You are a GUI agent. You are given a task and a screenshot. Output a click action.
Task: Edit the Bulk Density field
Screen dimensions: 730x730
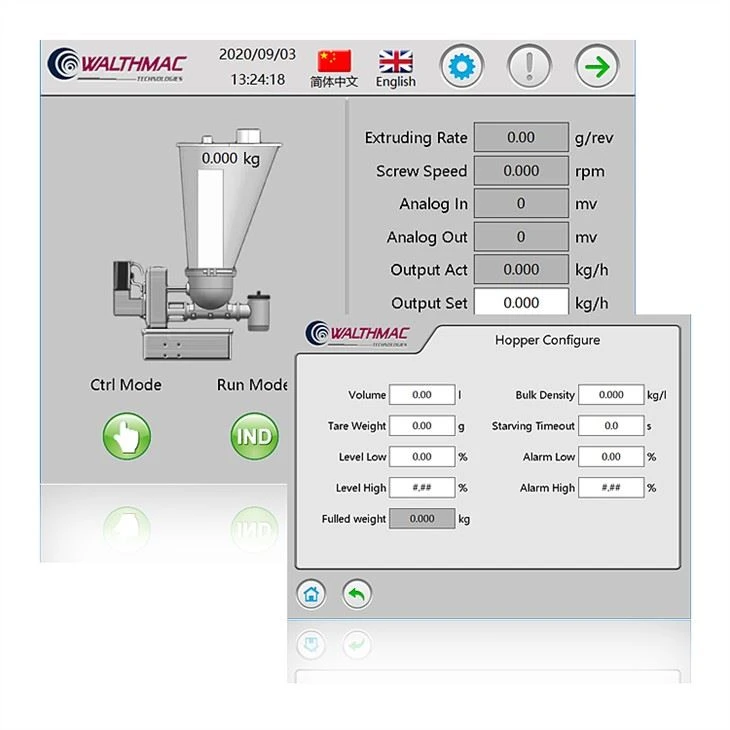(x=611, y=395)
